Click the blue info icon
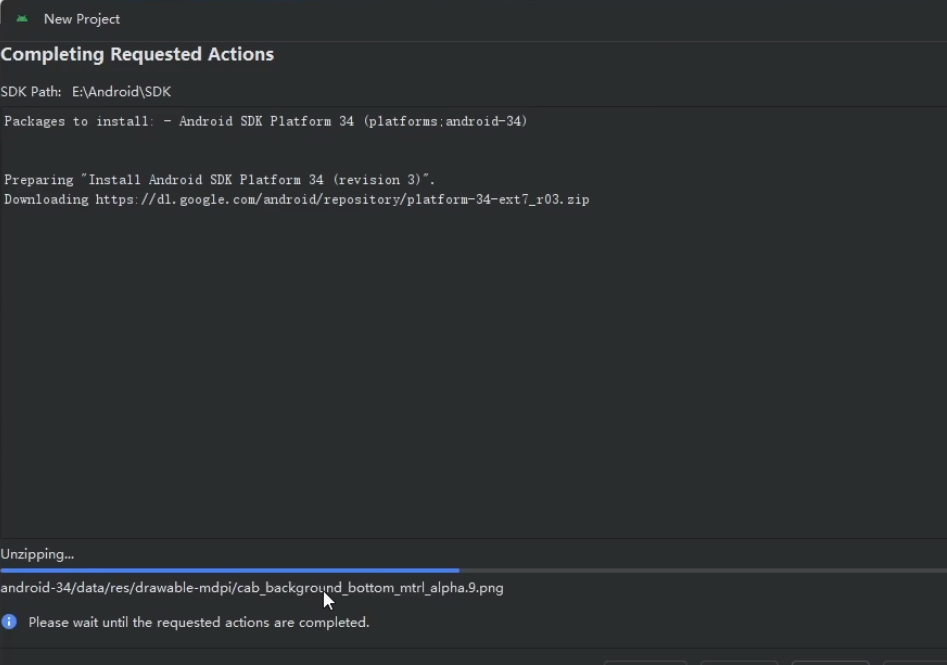This screenshot has width=947, height=665. point(9,622)
